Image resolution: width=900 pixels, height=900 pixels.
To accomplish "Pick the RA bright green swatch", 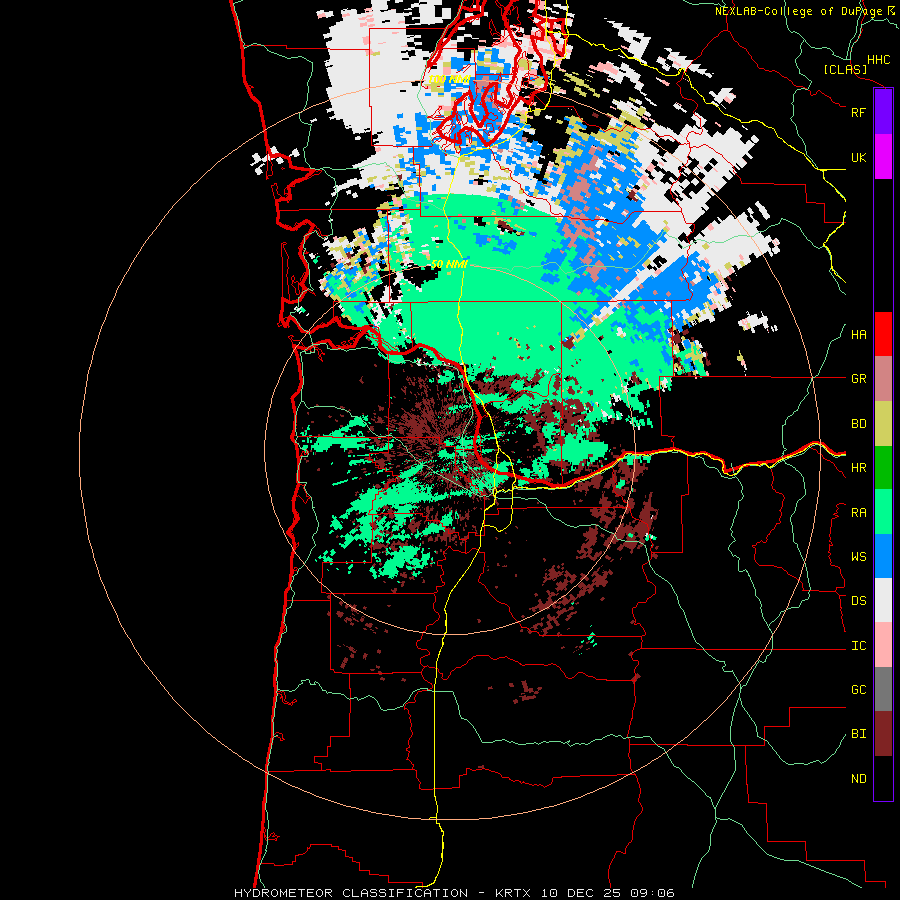I will [883, 512].
